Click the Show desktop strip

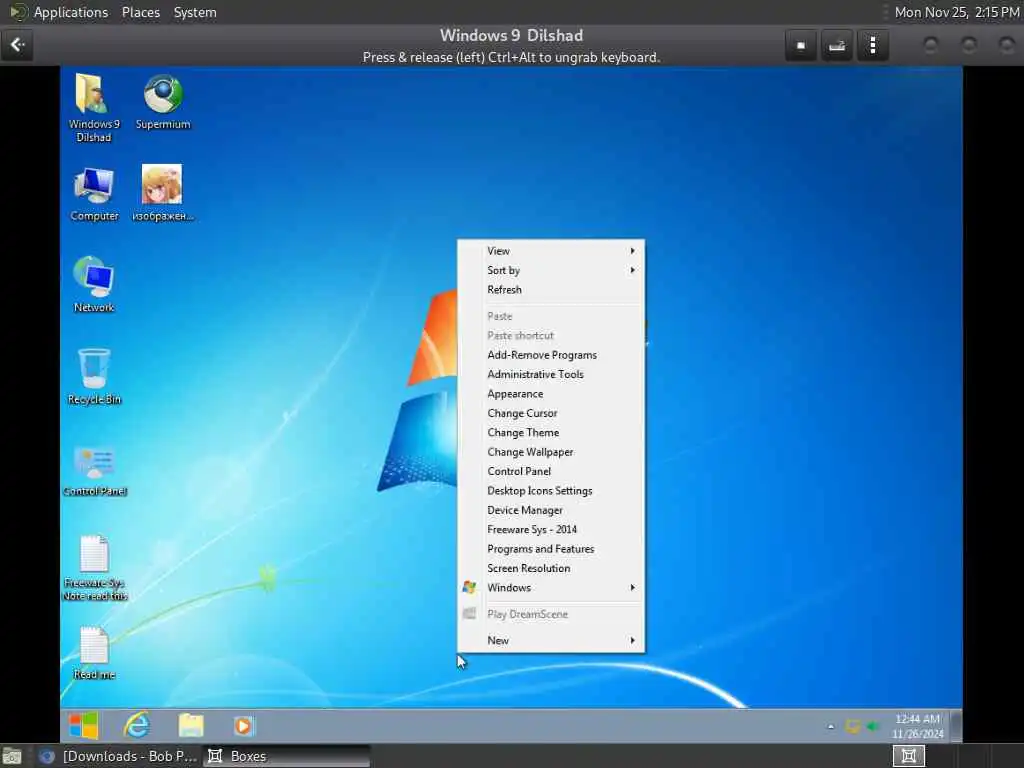click(x=956, y=726)
